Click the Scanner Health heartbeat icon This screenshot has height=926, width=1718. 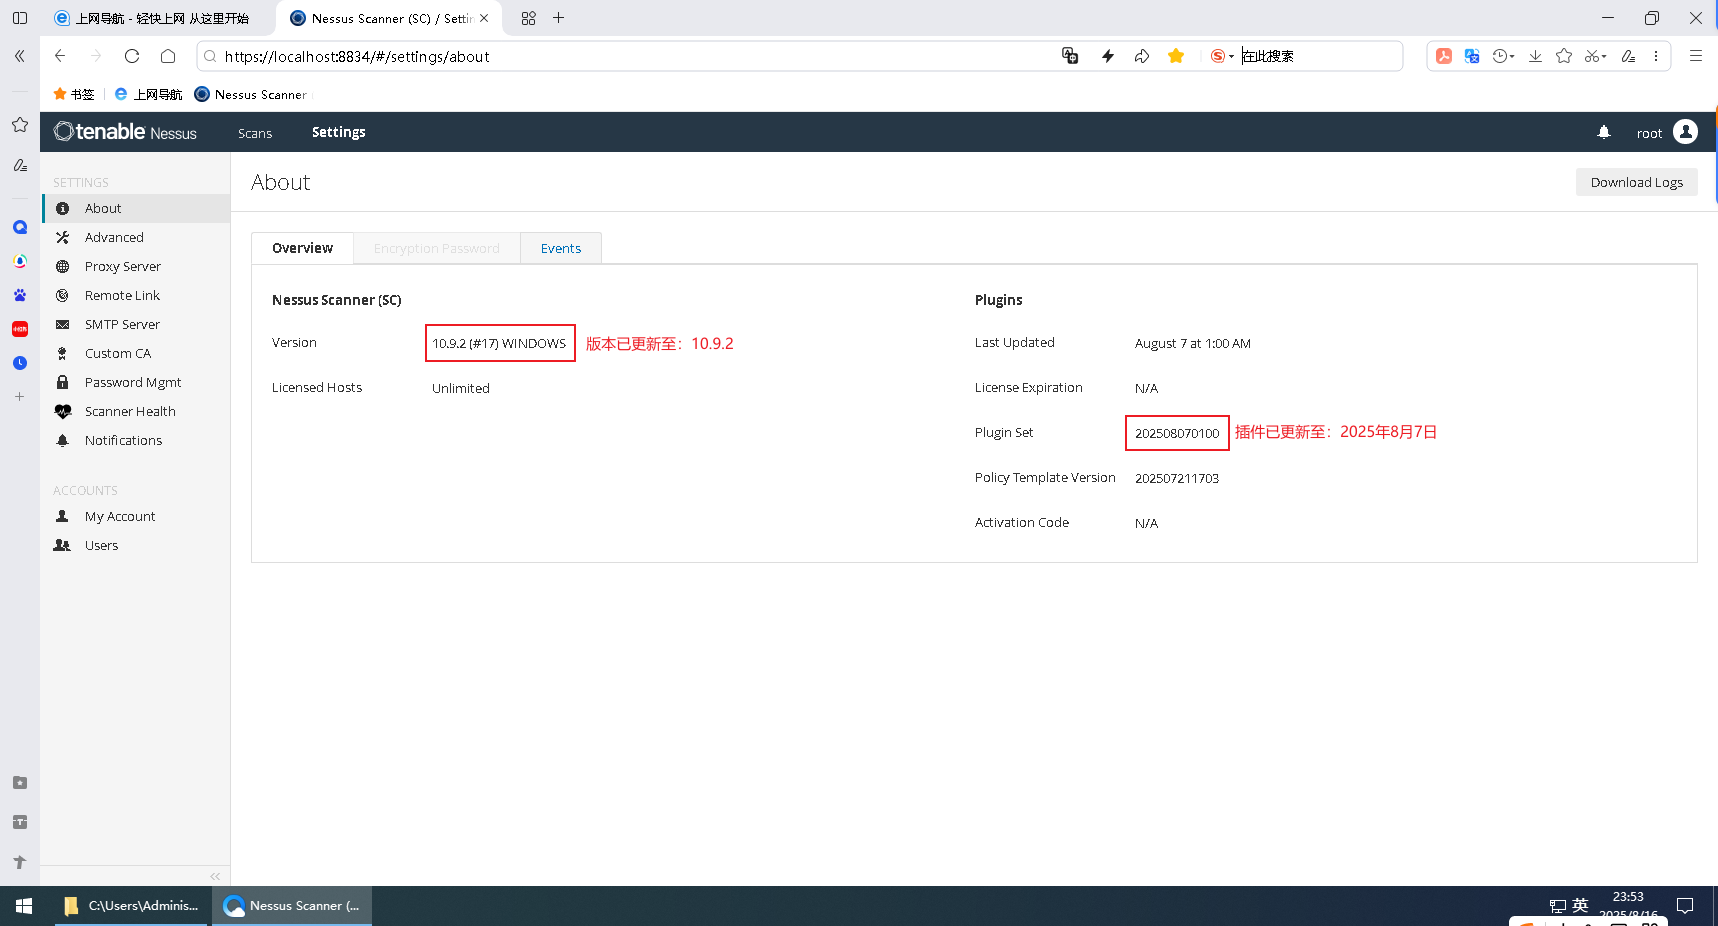coord(62,412)
